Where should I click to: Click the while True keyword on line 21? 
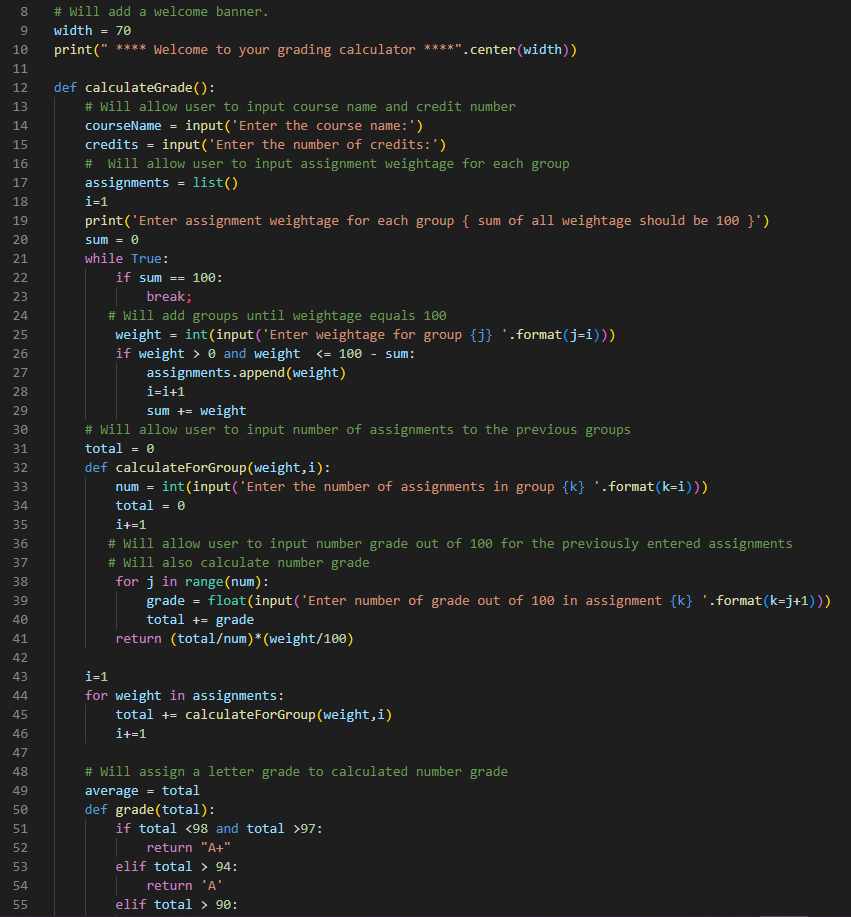coord(127,258)
